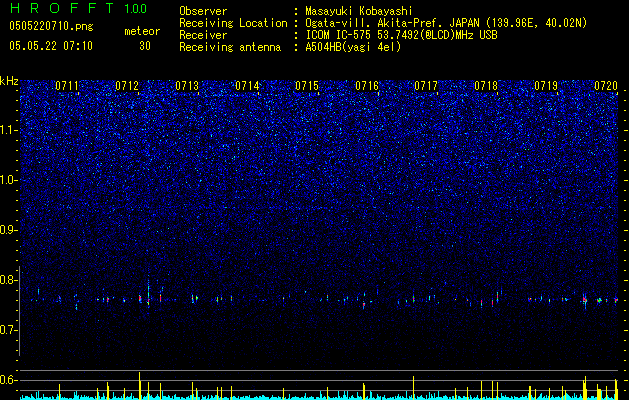This screenshot has width=629, height=400.
Task: Click the 0.8 frequency axis label
Action: pos(9,280)
